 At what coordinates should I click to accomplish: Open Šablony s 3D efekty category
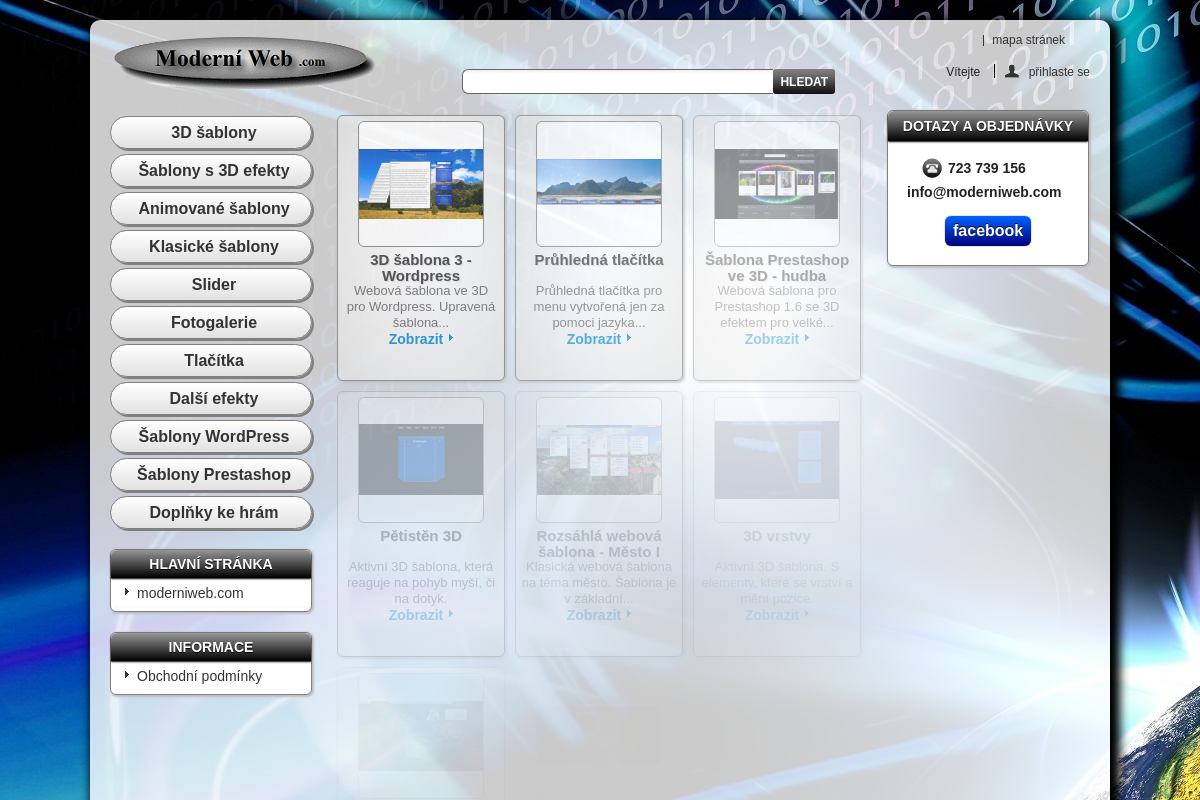click(212, 171)
